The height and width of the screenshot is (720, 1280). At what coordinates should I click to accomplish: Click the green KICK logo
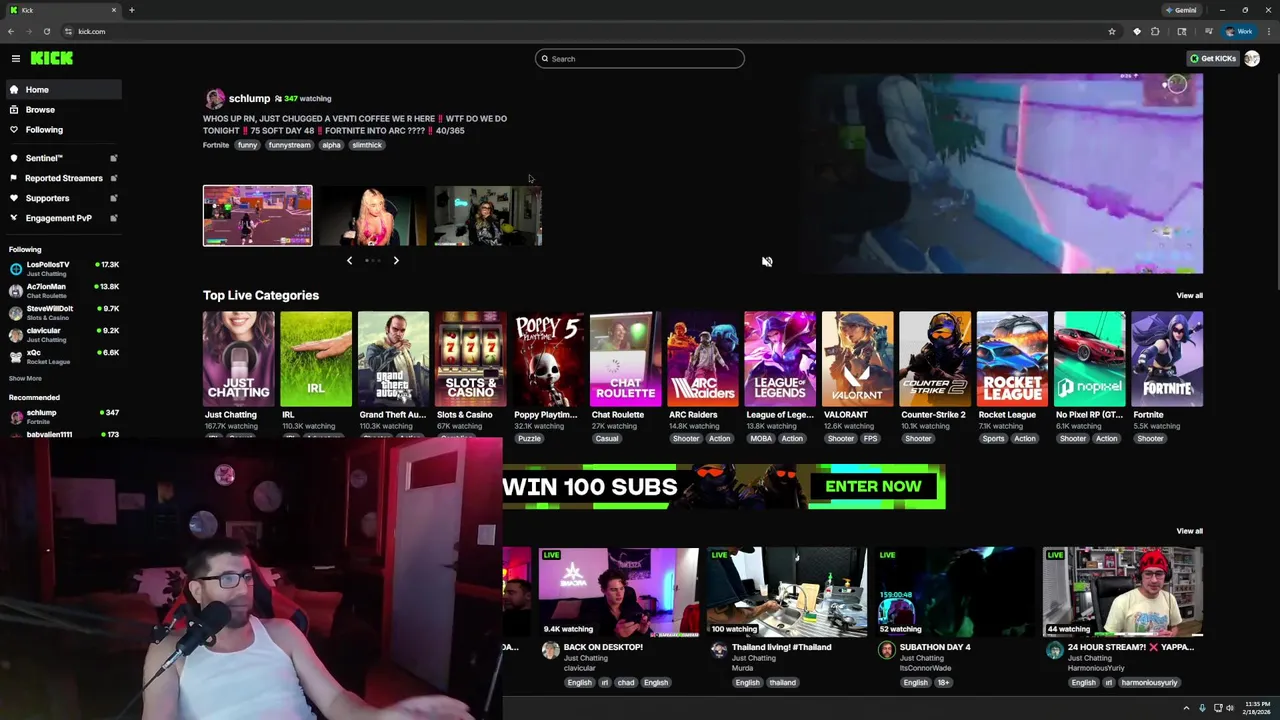tap(51, 59)
